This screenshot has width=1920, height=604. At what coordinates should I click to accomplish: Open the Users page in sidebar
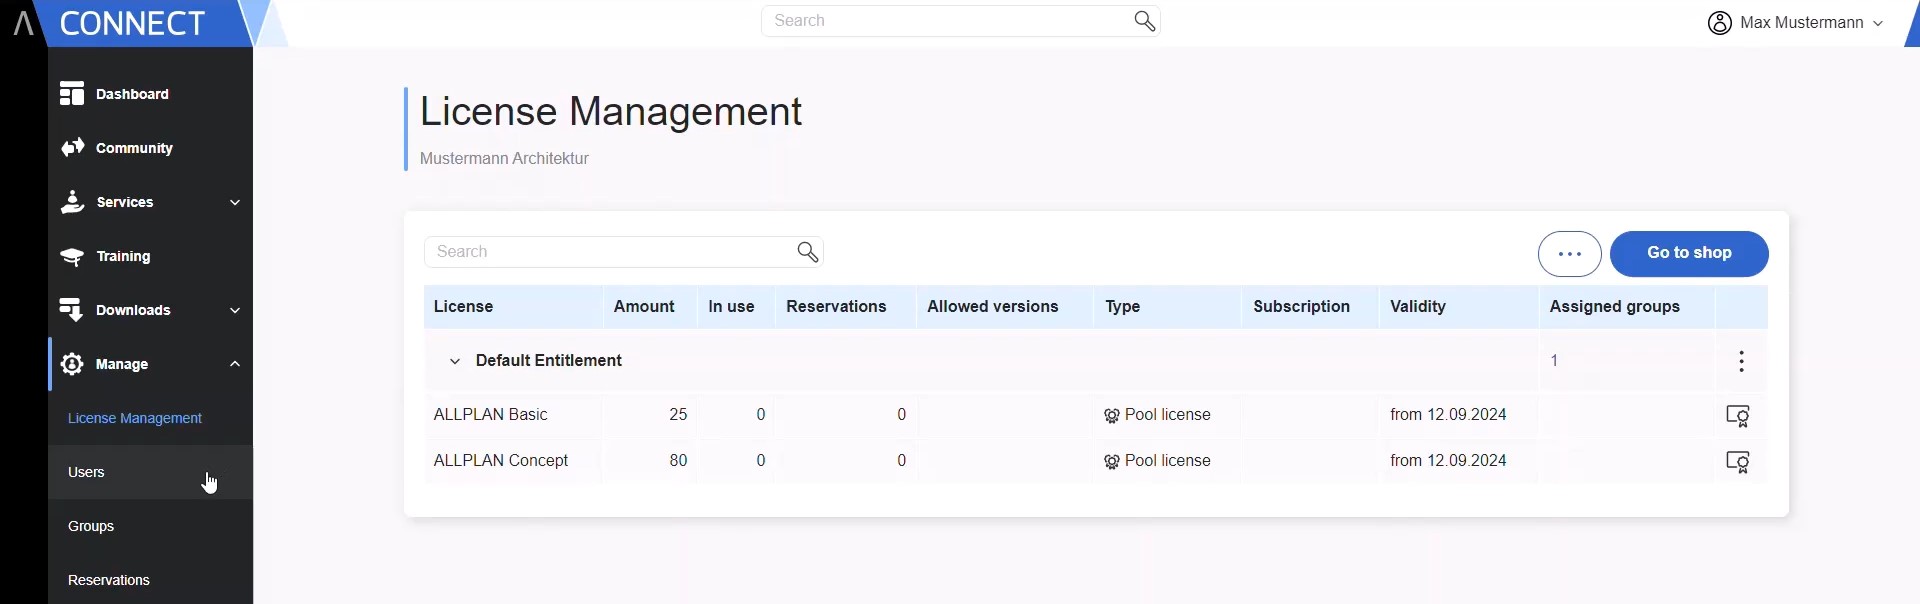[x=87, y=472]
